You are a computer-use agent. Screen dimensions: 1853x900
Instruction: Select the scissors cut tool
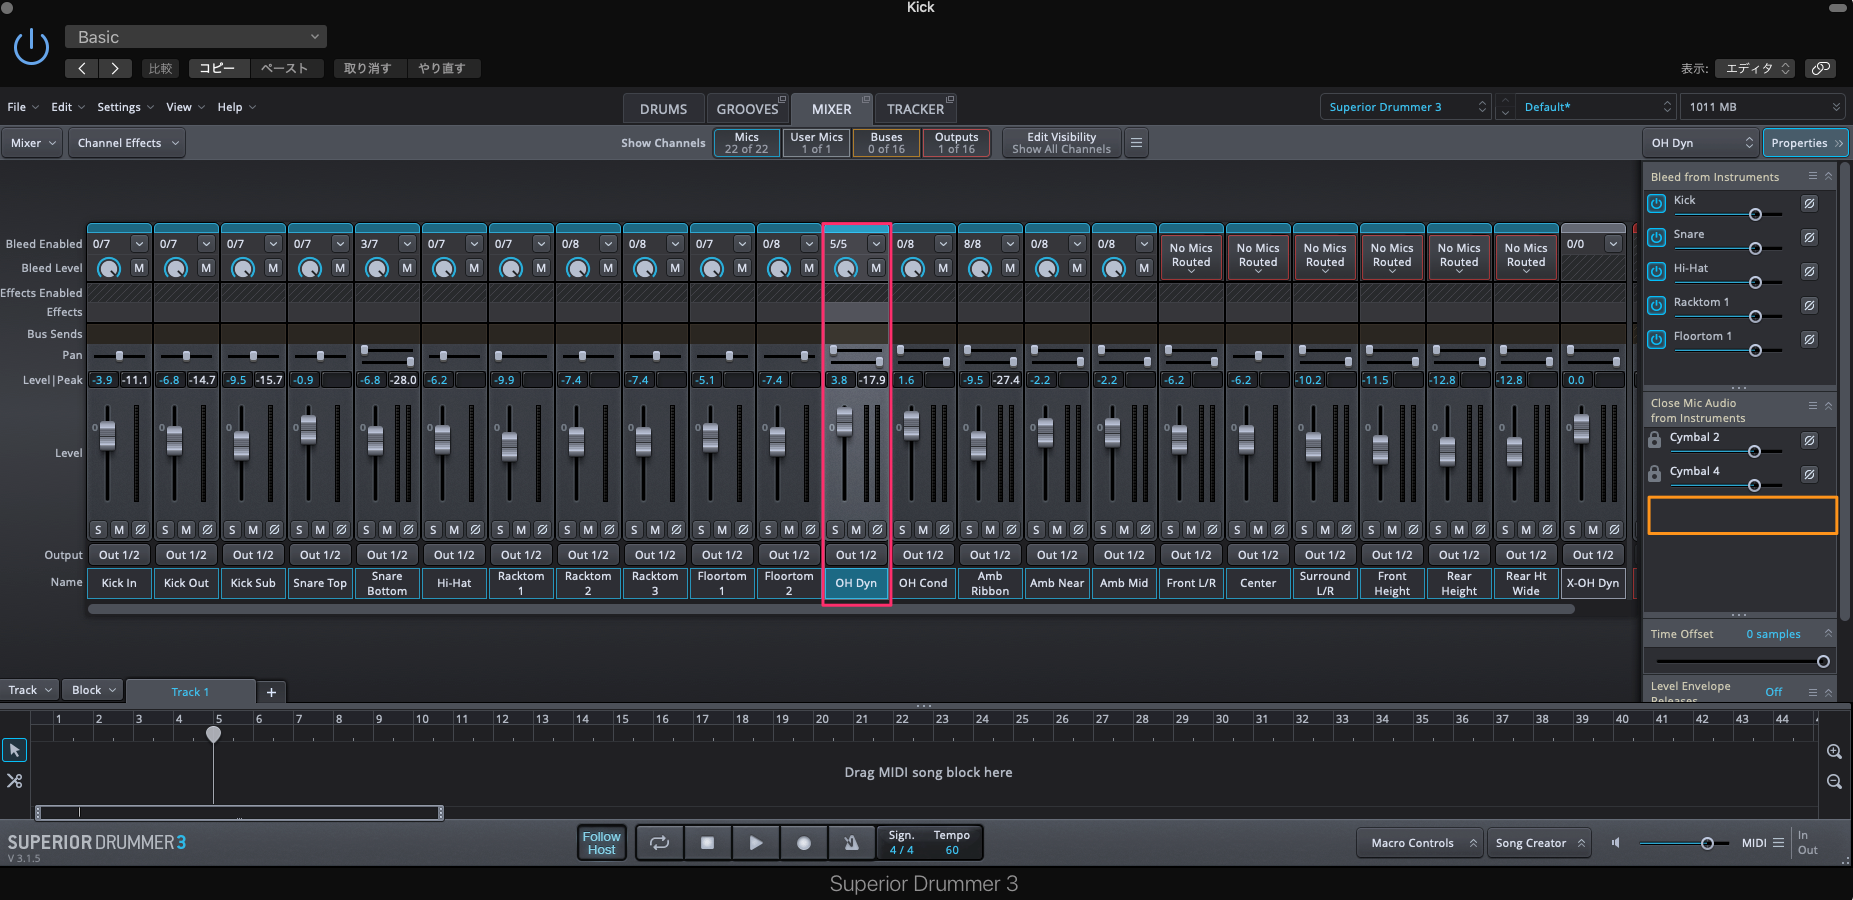point(15,781)
